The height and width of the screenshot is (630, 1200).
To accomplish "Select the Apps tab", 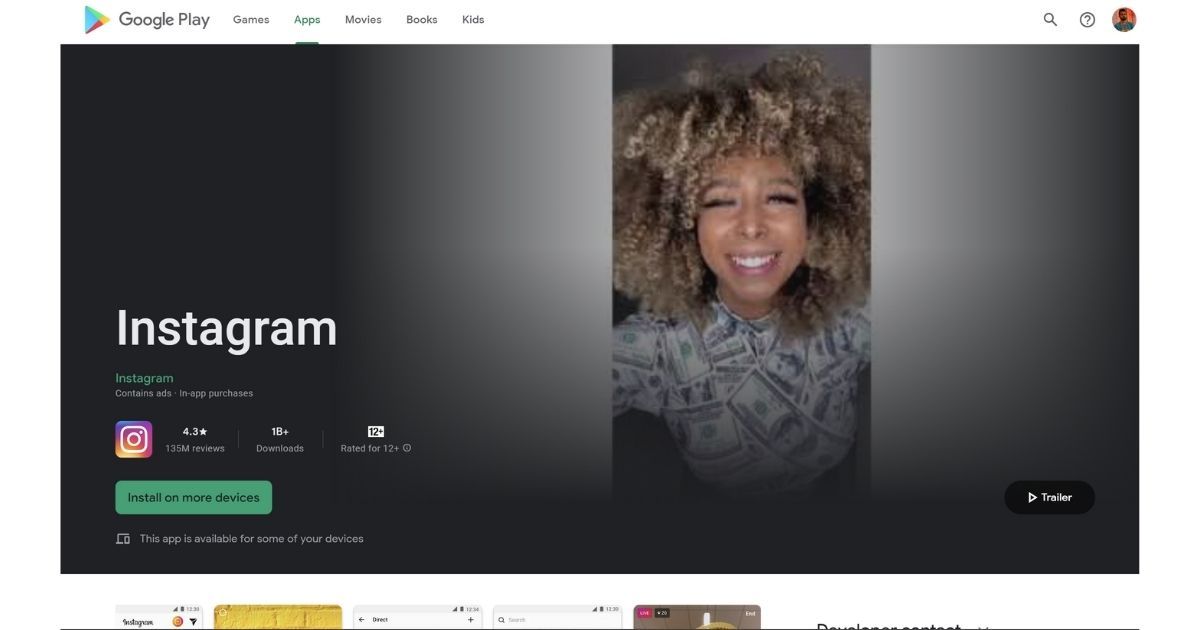I will pyautogui.click(x=307, y=20).
